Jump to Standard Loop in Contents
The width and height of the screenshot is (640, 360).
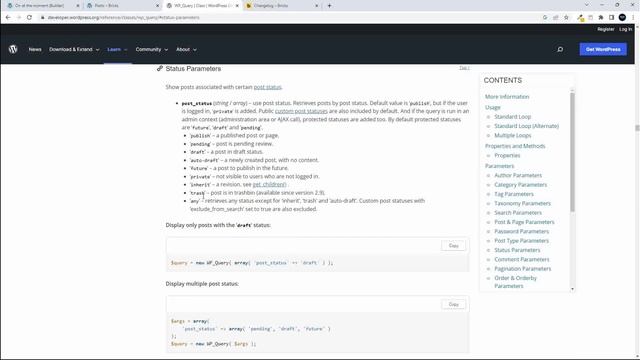point(512,117)
